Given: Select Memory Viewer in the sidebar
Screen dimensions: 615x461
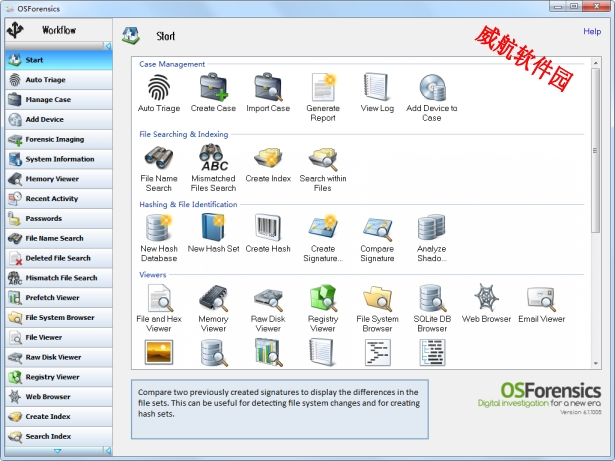Looking at the screenshot, I should (x=59, y=179).
